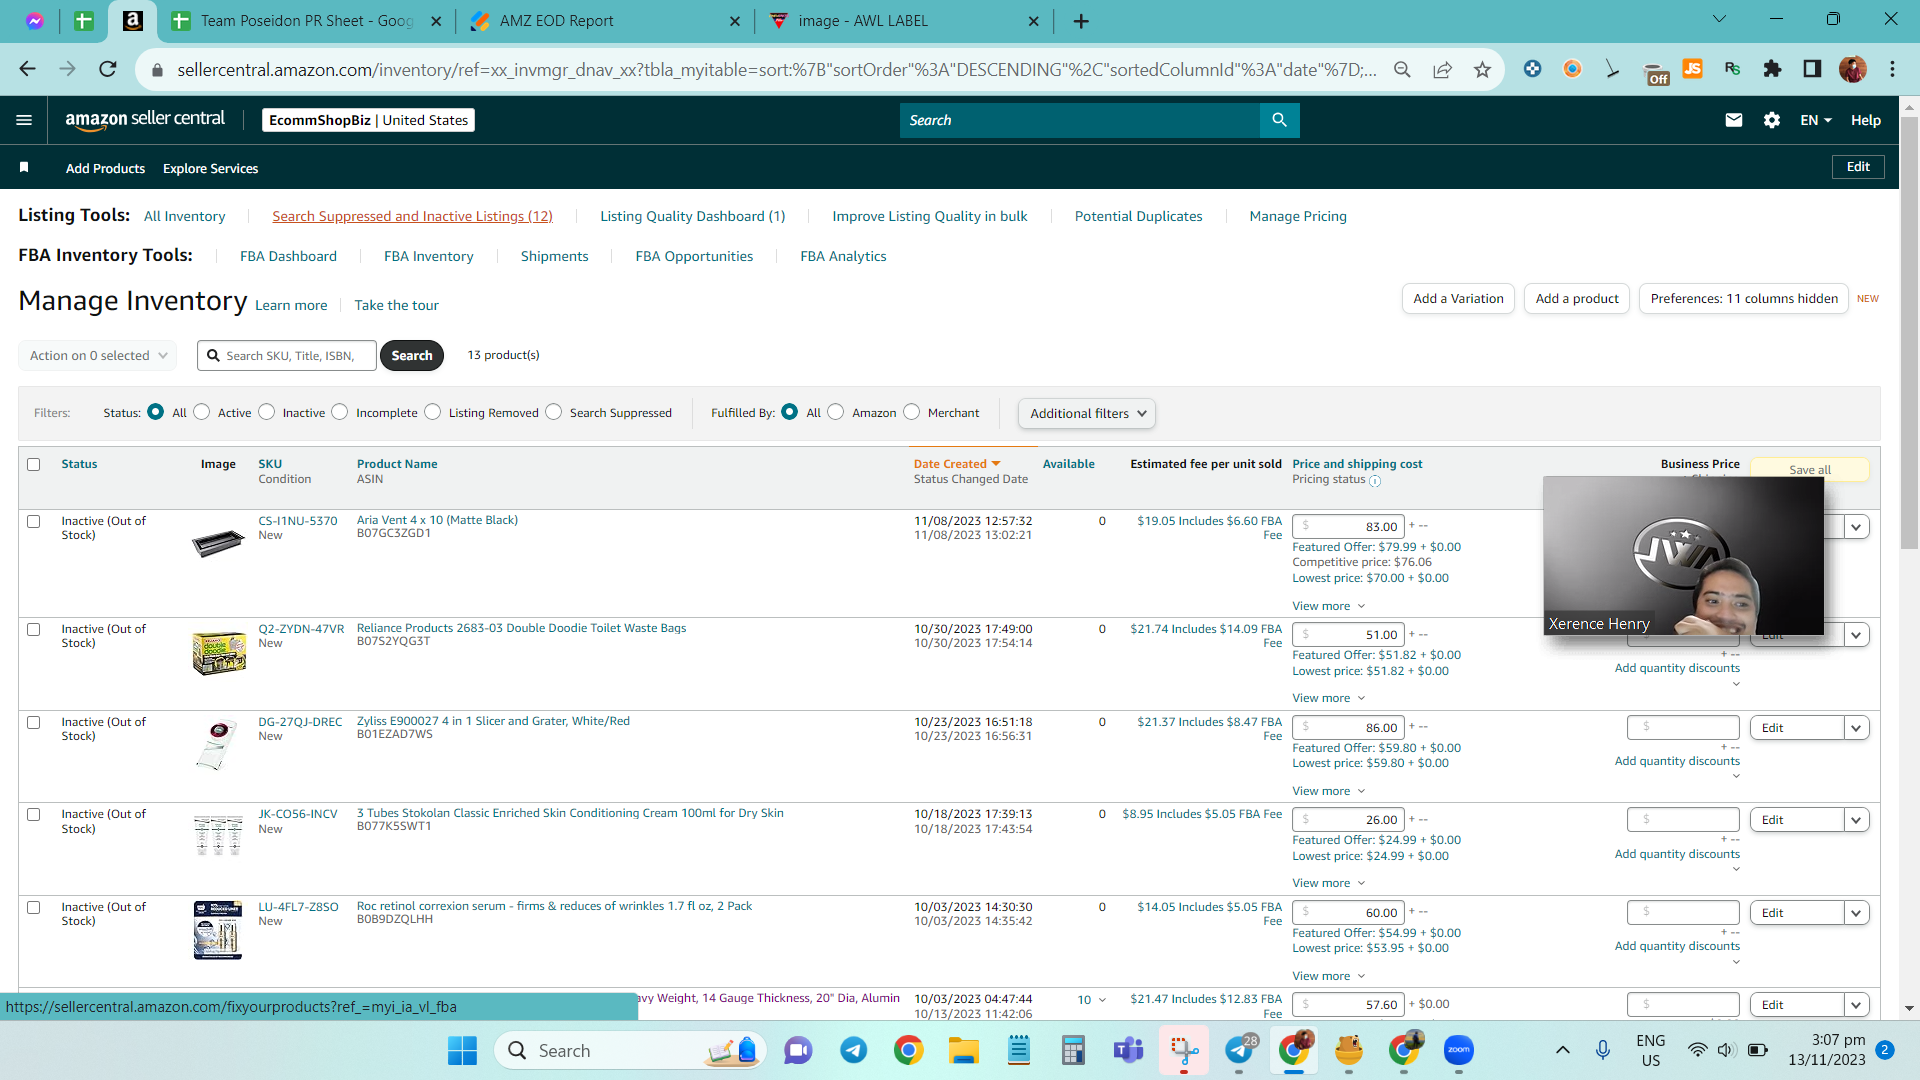
Task: Check the box for Aria Vent row
Action: [34, 521]
